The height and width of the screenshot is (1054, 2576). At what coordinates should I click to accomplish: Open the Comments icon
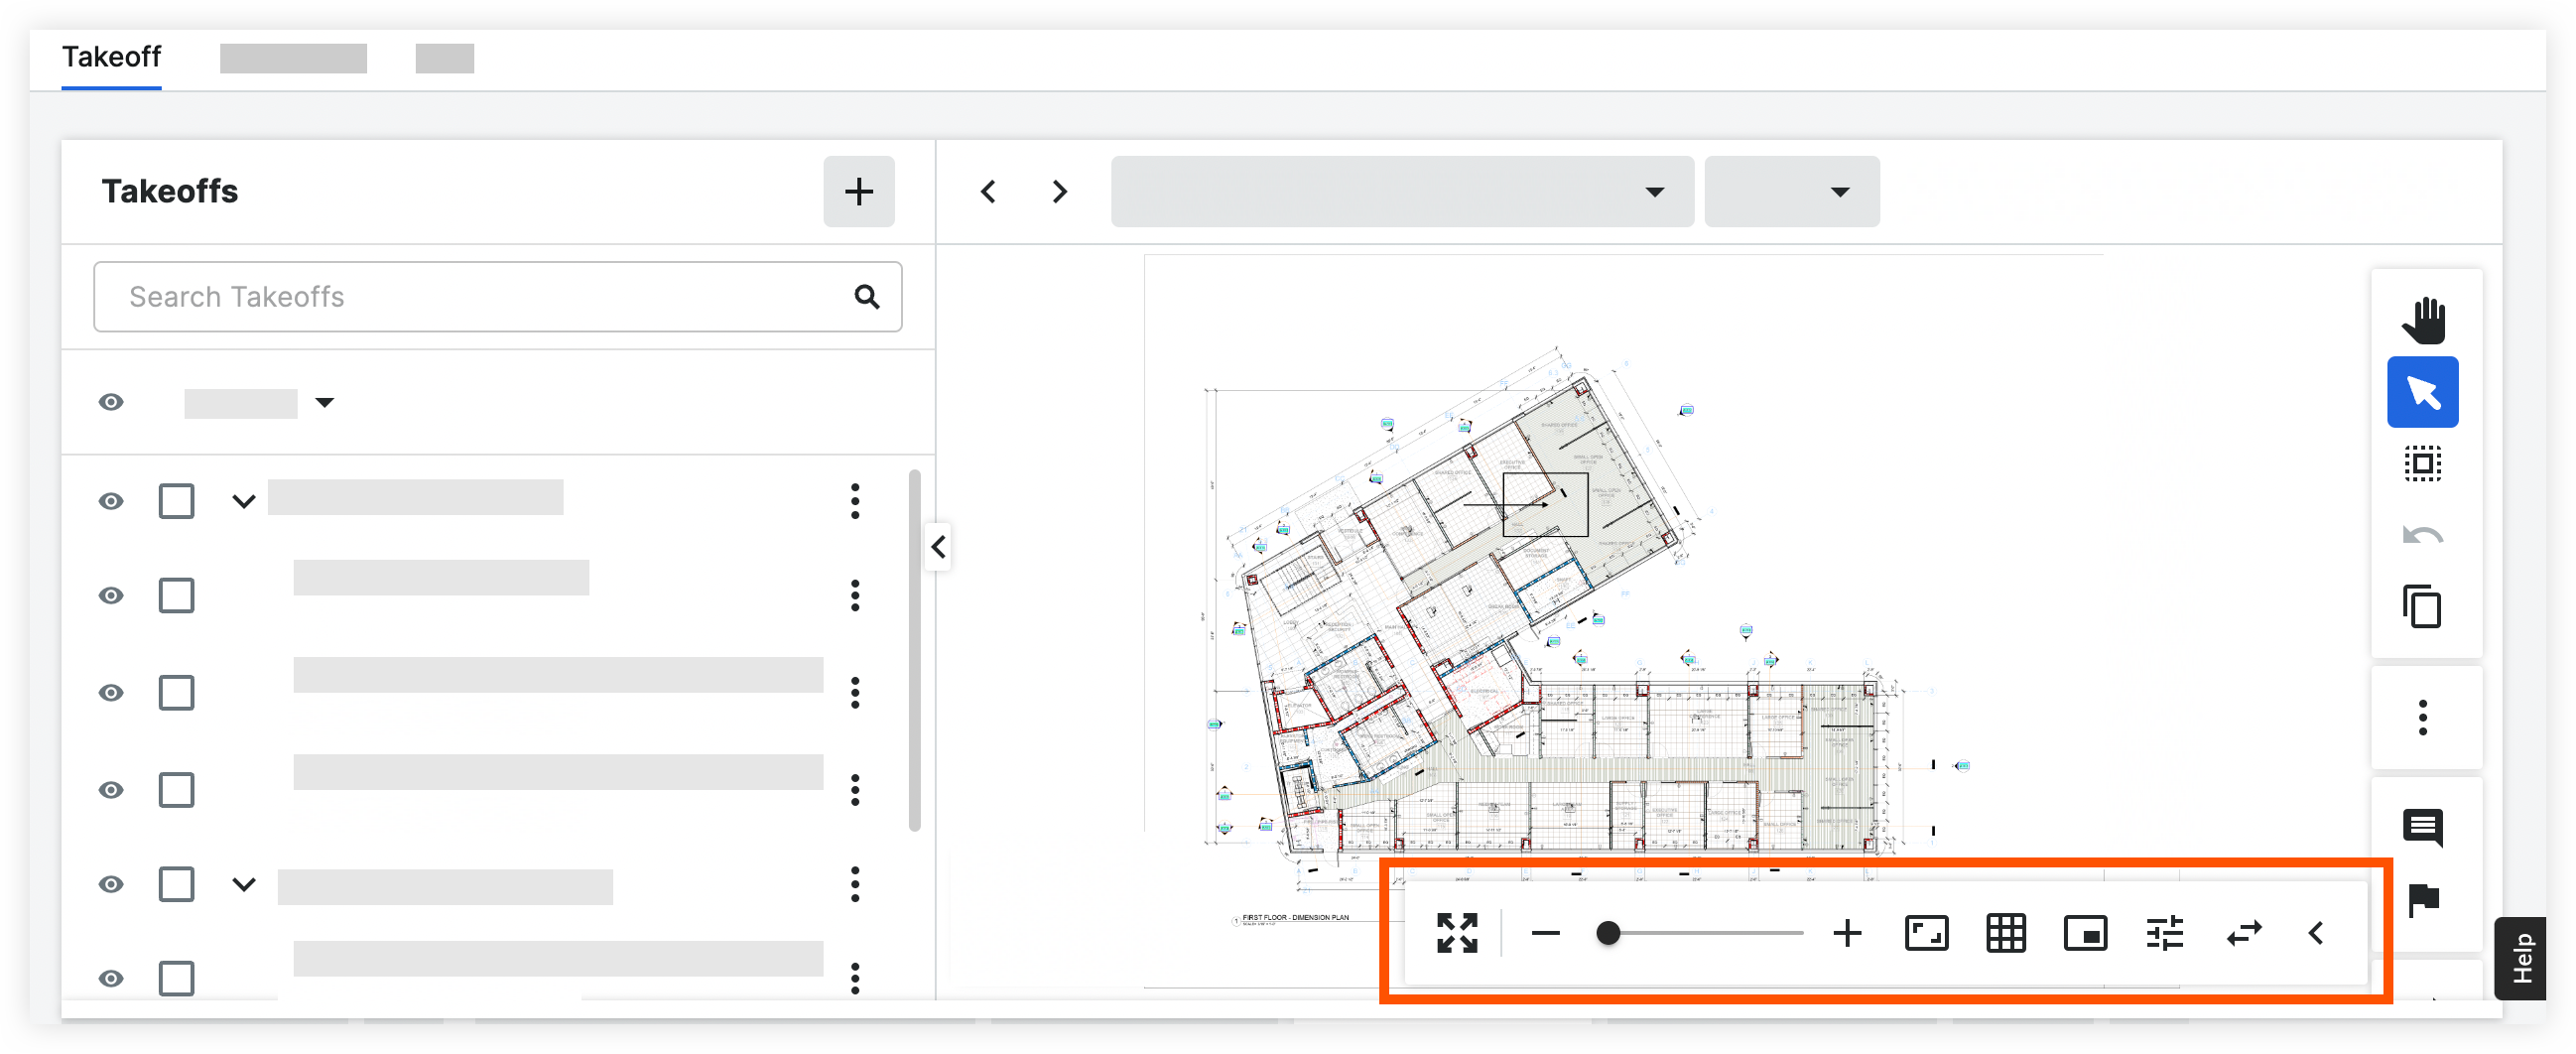(2424, 827)
